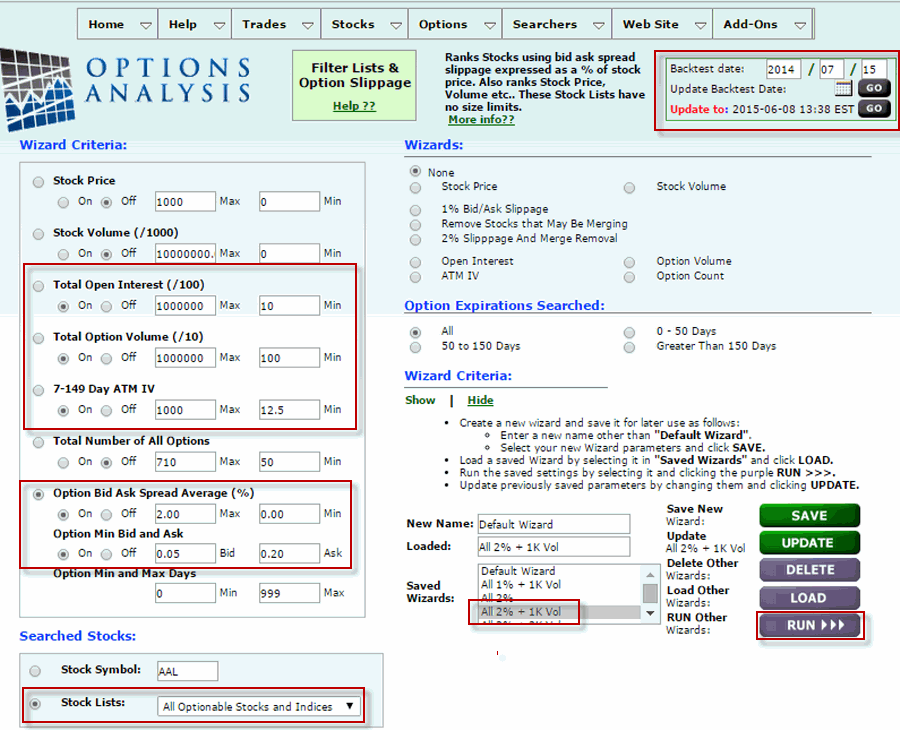
Task: Click Hide wizard criteria link
Action: (x=480, y=400)
